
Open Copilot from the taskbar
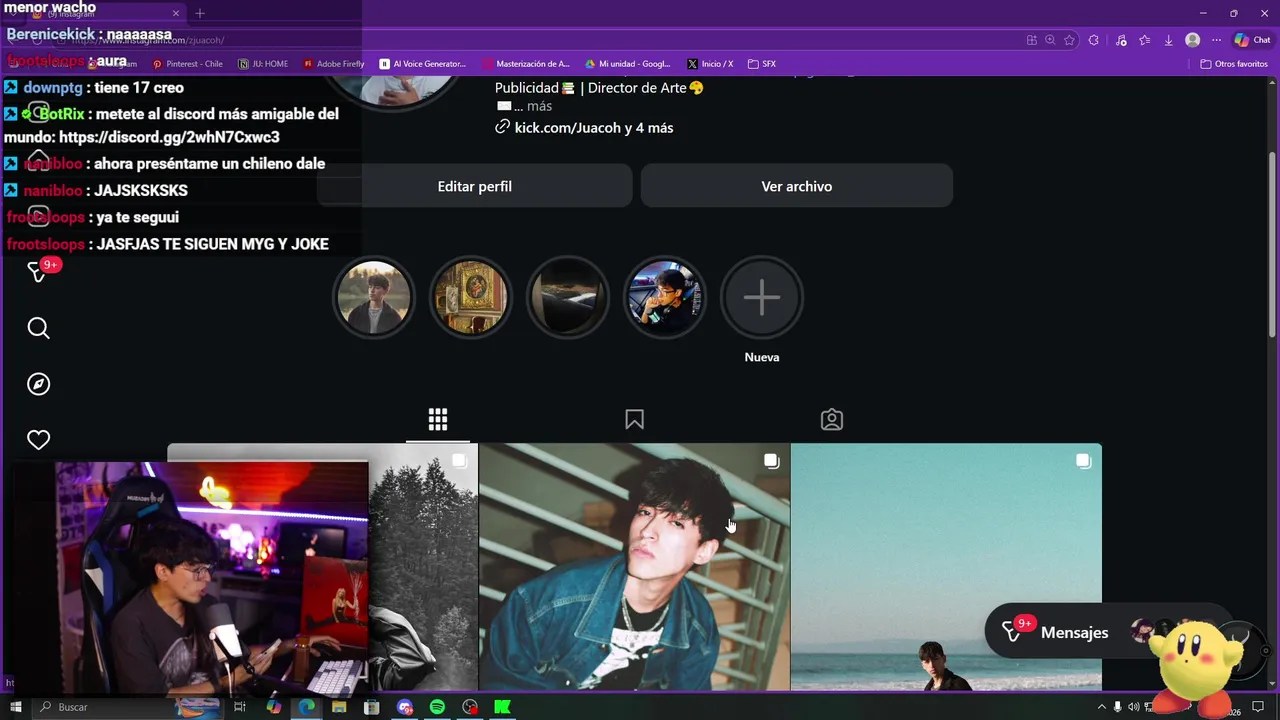[x=273, y=707]
